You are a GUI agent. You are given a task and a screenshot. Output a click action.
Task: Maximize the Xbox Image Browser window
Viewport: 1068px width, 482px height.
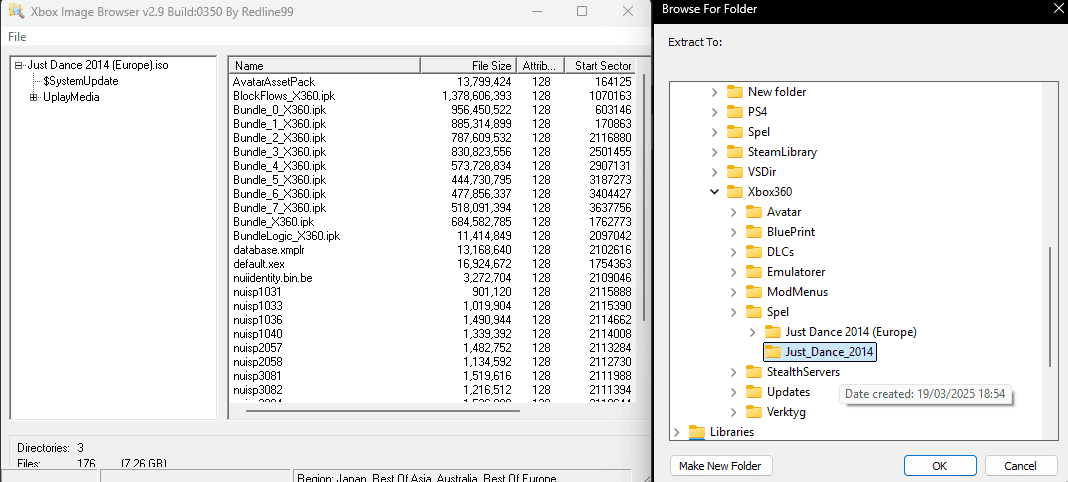tap(582, 12)
